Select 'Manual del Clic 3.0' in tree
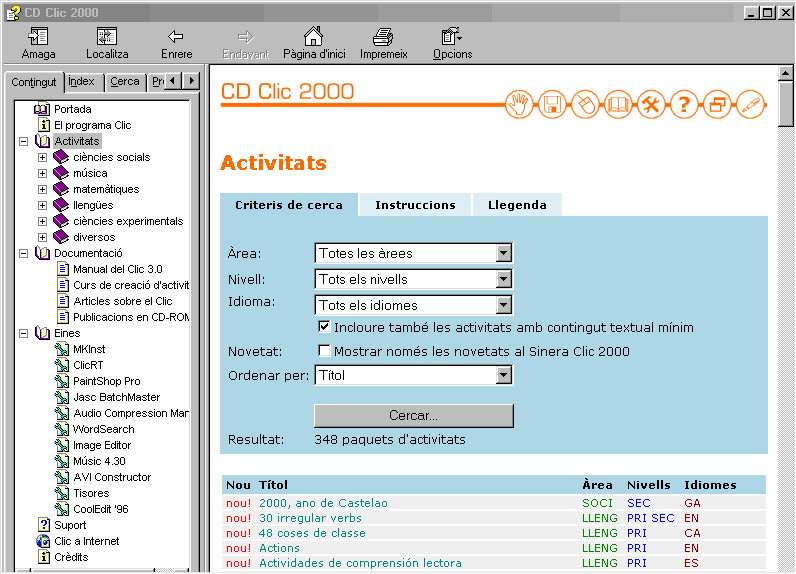Image resolution: width=796 pixels, height=574 pixels. (x=117, y=269)
